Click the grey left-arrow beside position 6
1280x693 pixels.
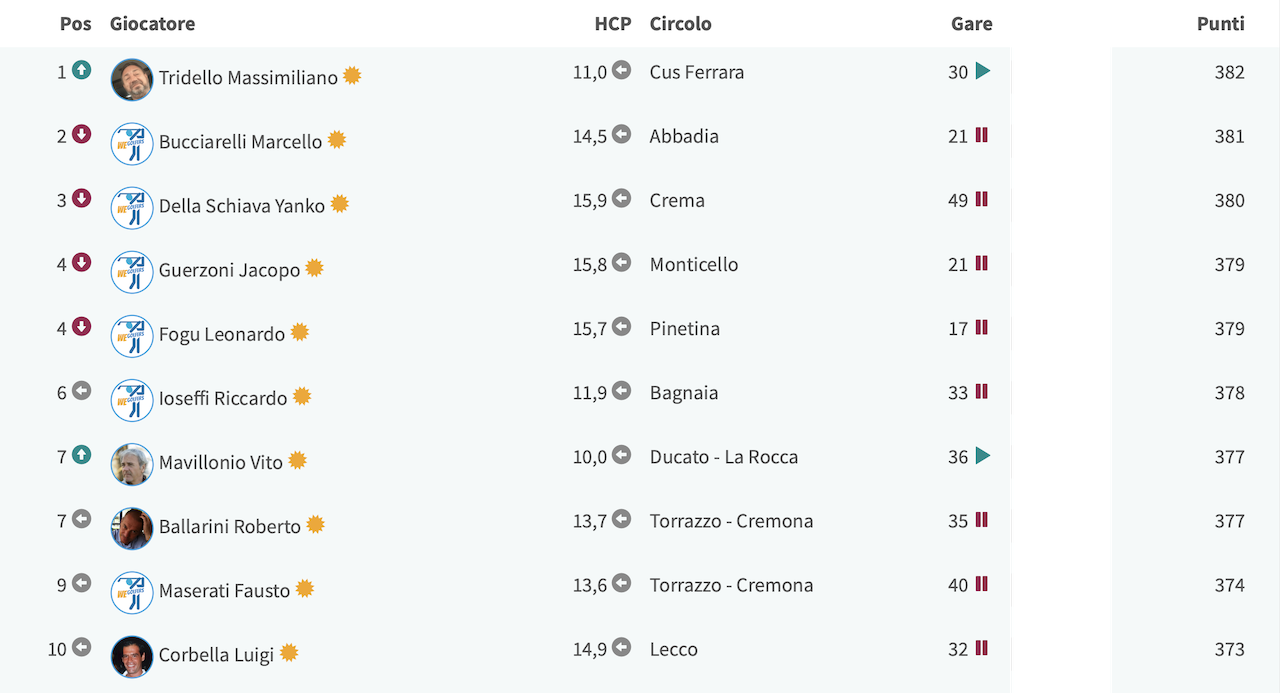[82, 391]
